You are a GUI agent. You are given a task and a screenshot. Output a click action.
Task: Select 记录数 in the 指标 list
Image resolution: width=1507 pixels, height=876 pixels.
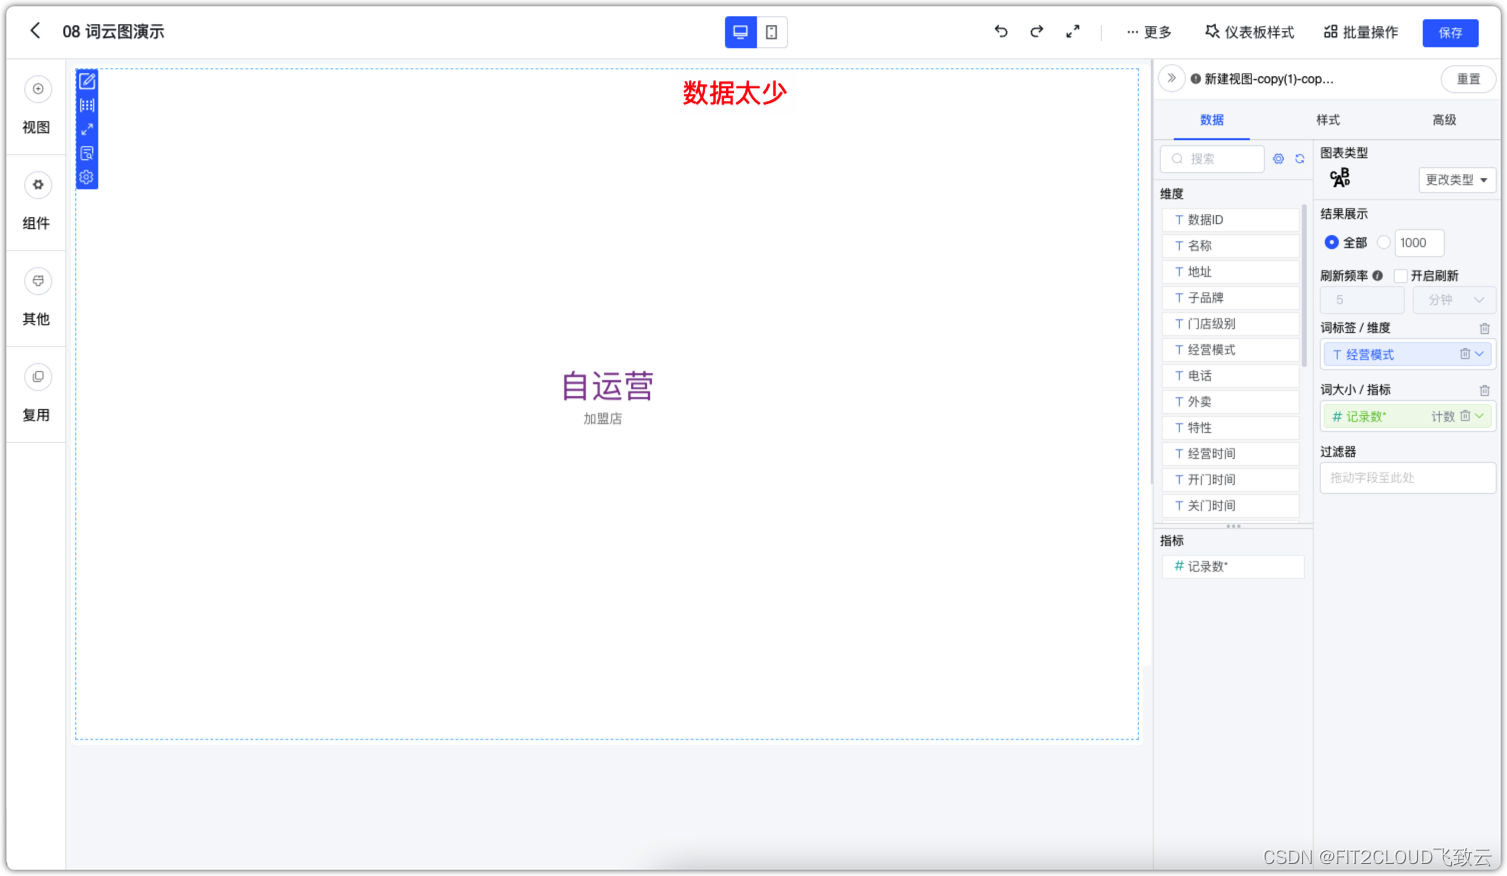(1233, 567)
